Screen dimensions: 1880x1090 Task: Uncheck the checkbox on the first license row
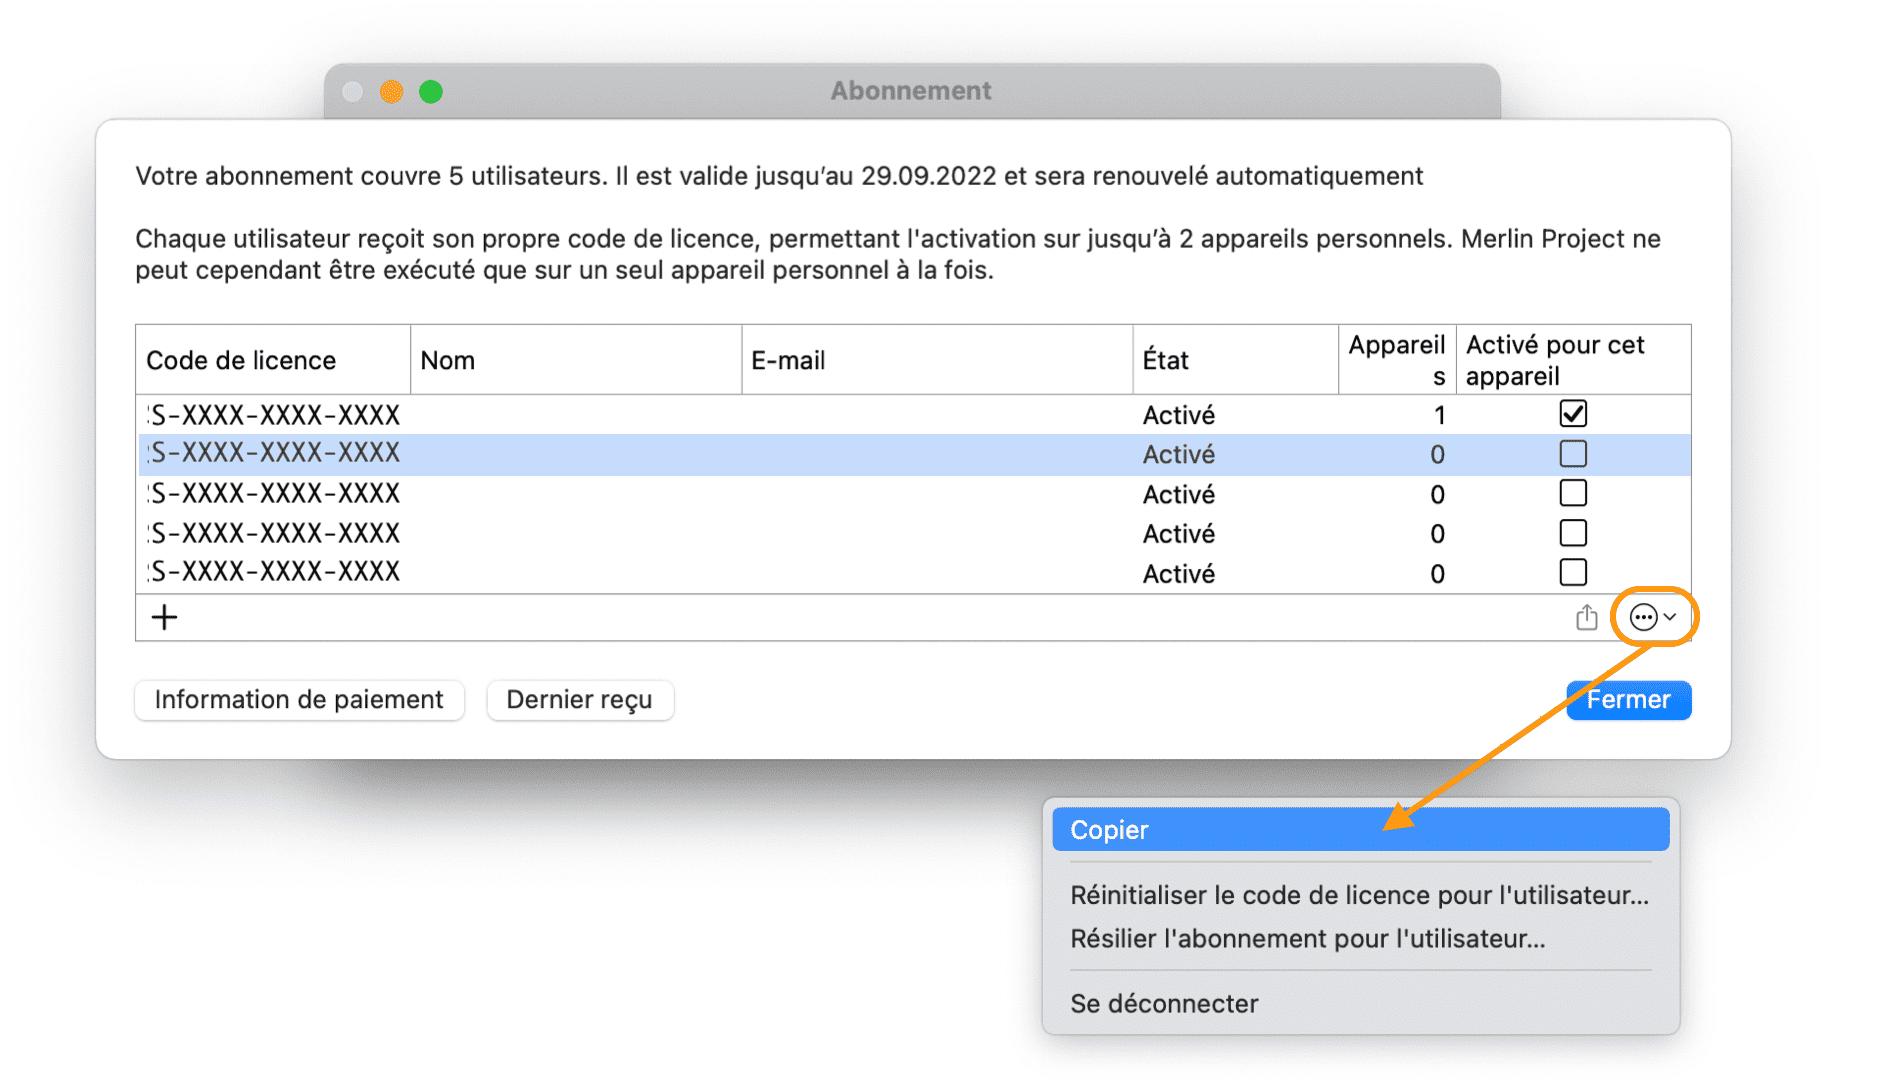click(x=1573, y=413)
